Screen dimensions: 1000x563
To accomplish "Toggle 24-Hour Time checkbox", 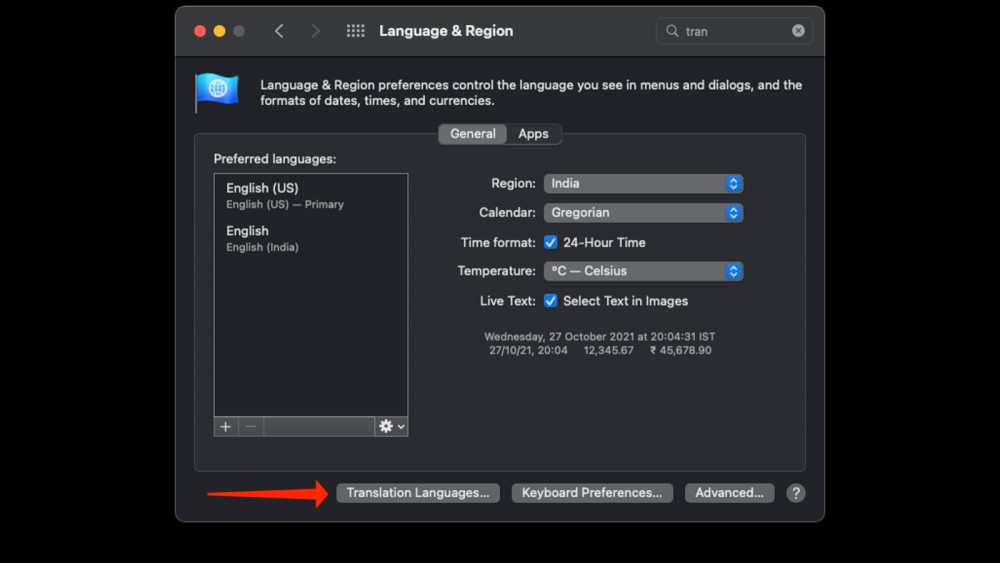I will click(x=550, y=242).
